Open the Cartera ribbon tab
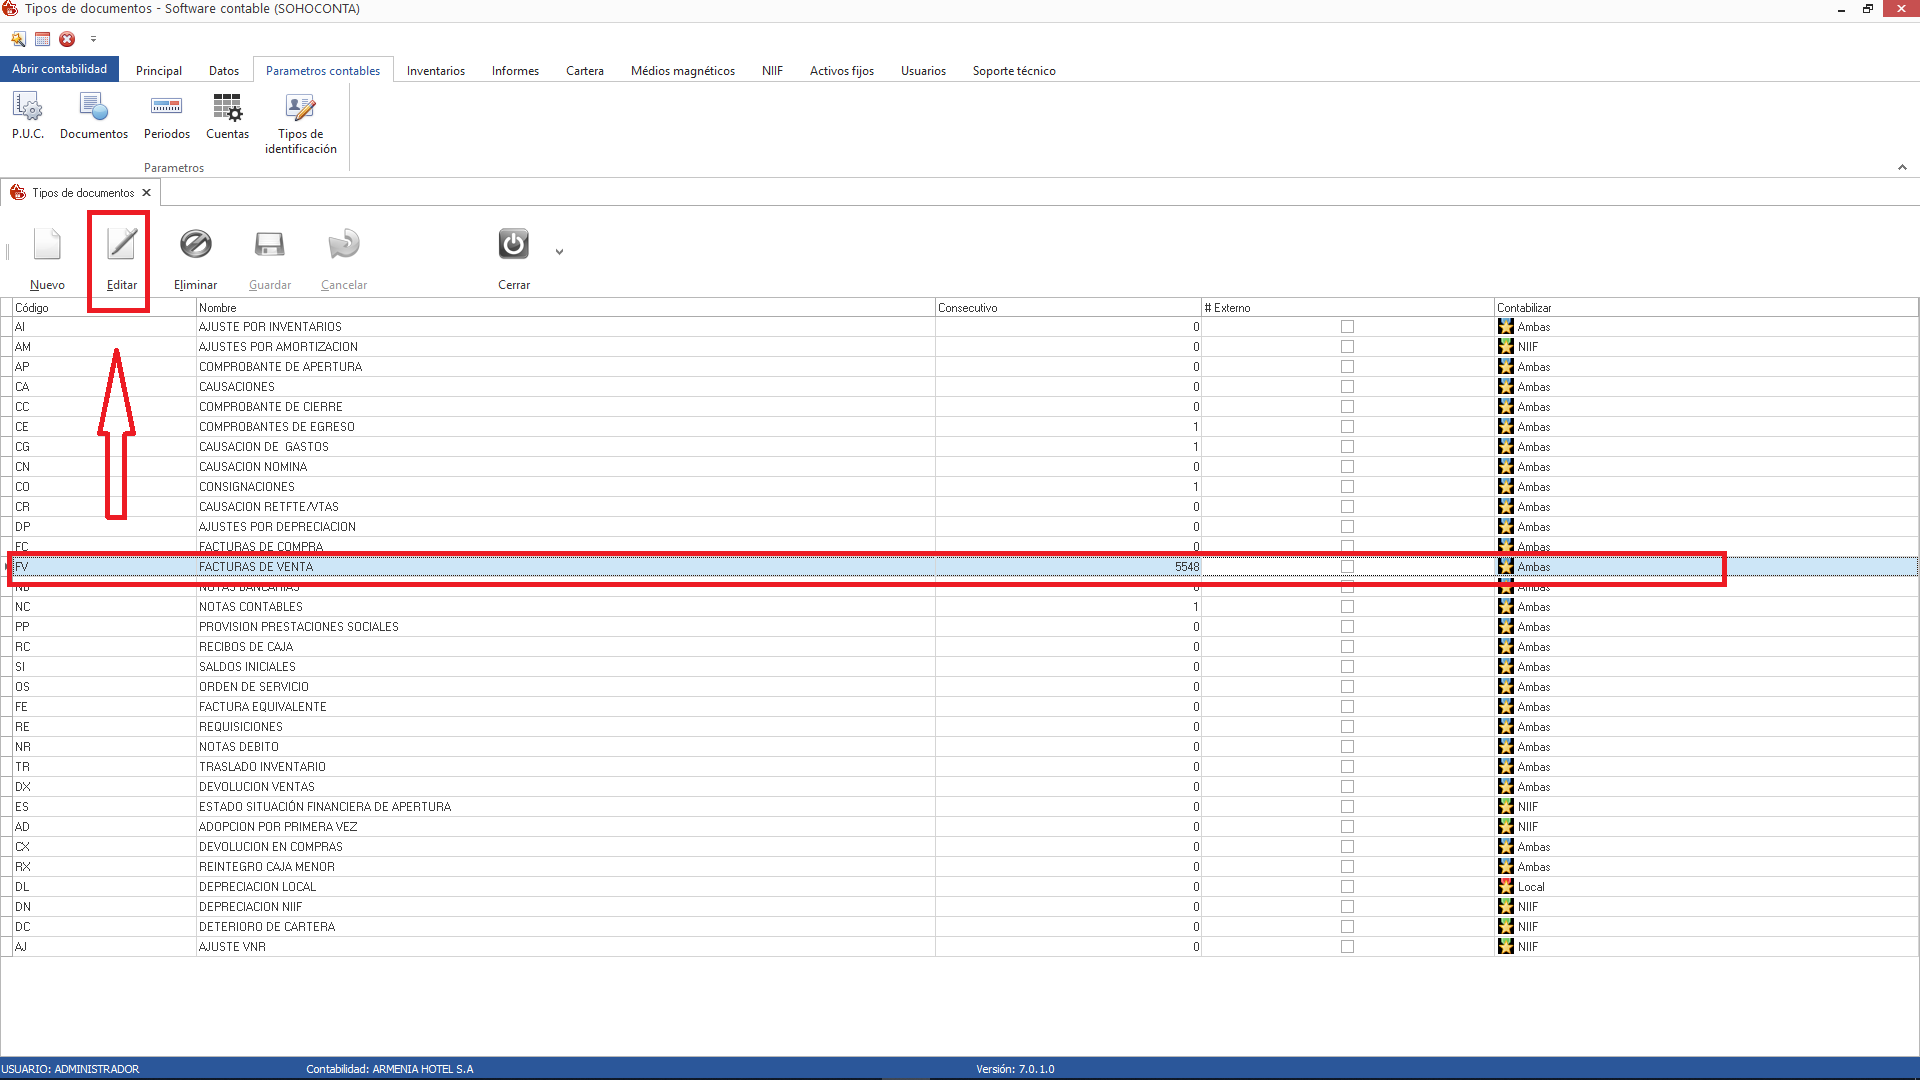 pyautogui.click(x=584, y=71)
